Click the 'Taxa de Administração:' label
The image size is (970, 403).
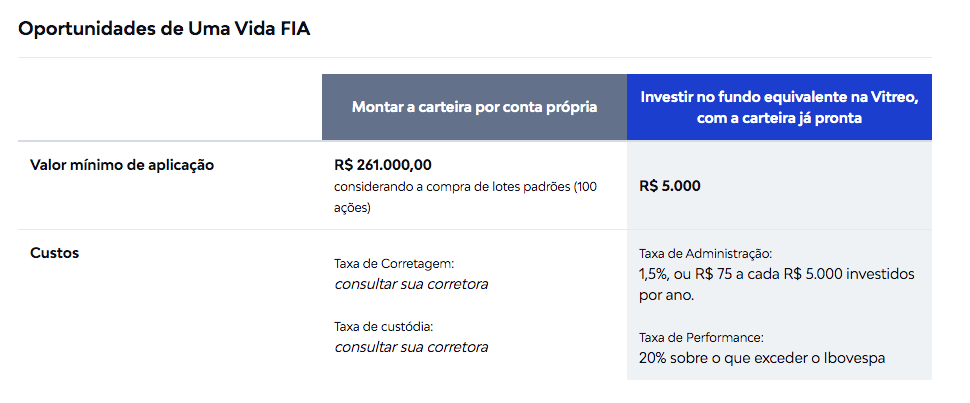tap(705, 254)
